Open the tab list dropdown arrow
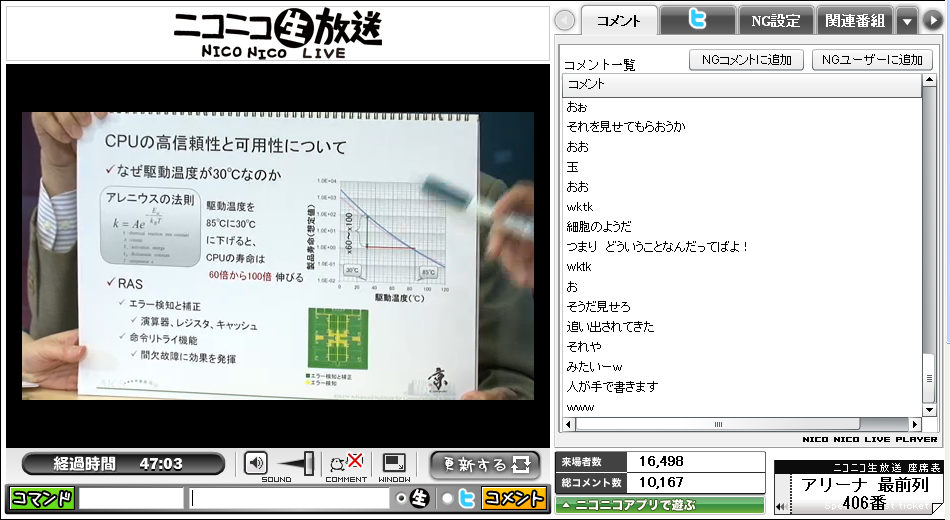 pos(906,22)
